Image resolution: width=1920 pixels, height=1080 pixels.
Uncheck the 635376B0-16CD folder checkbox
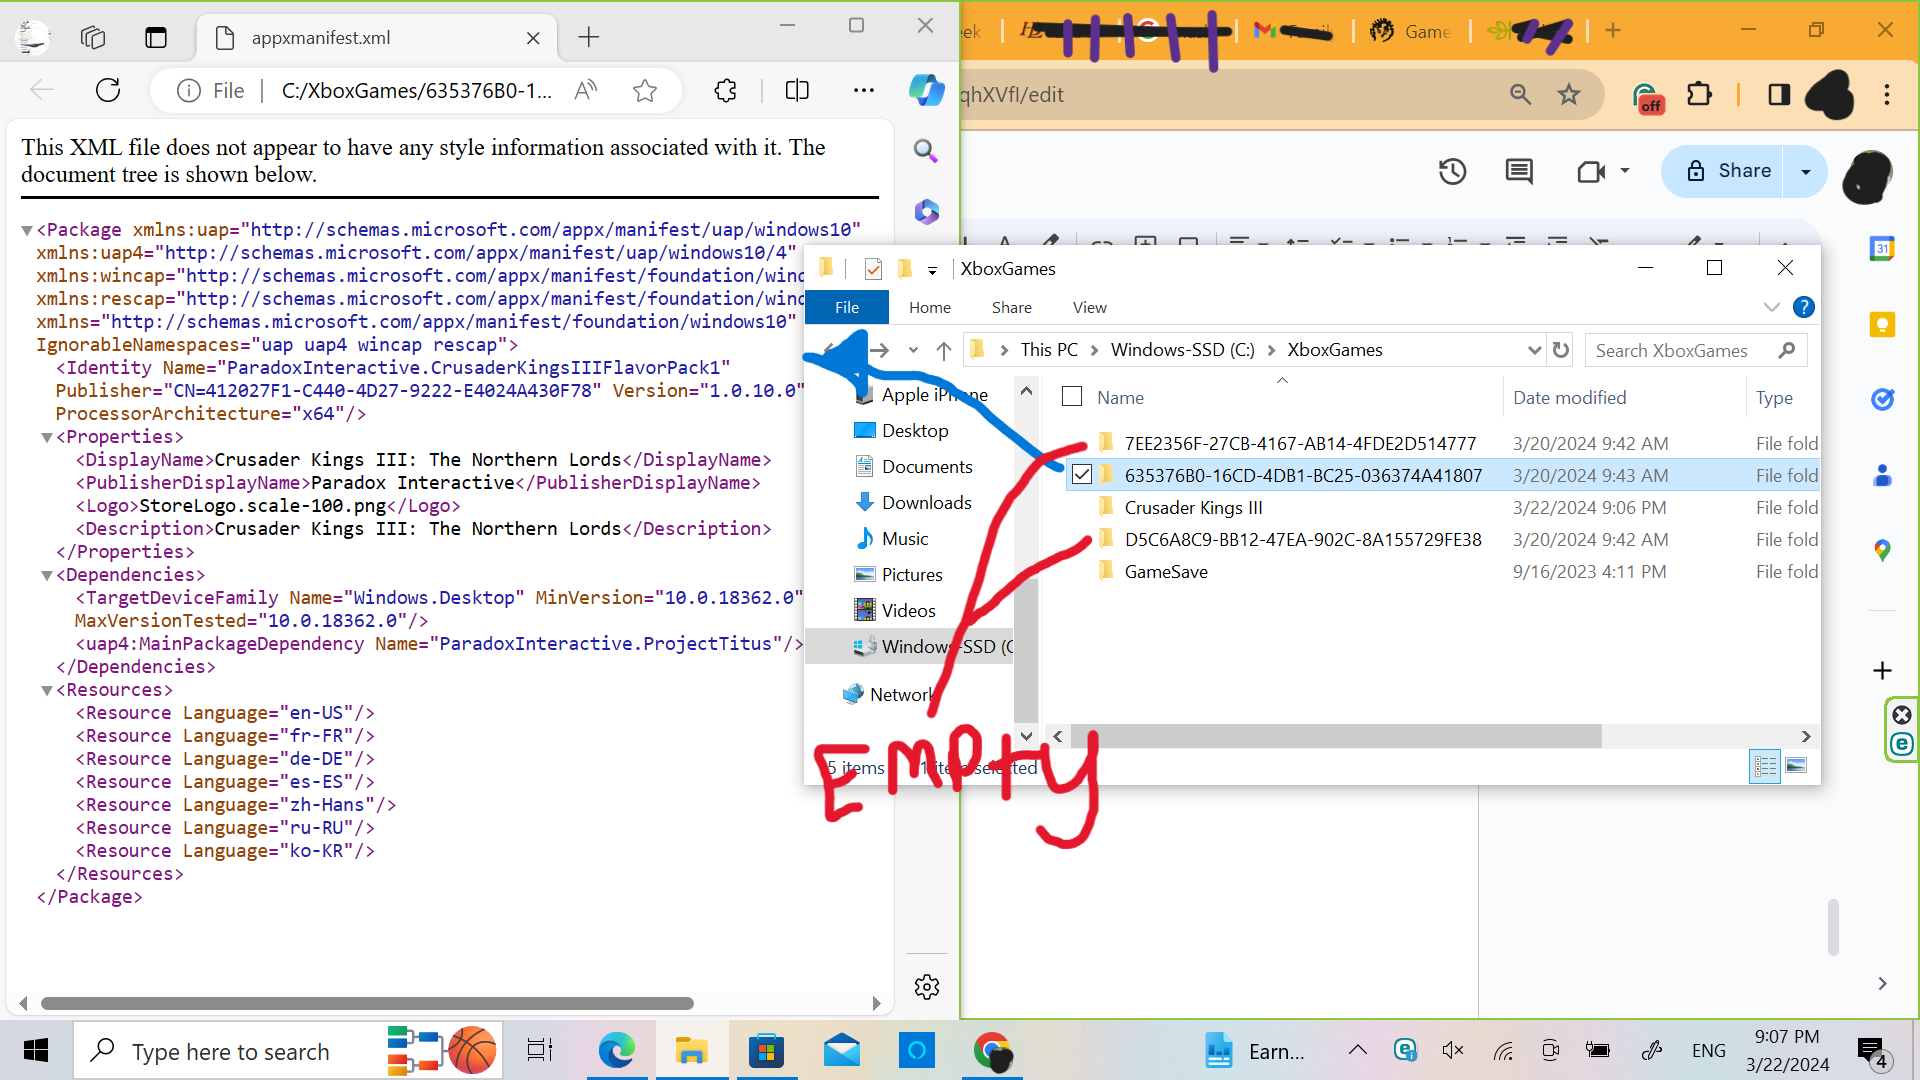click(1081, 474)
